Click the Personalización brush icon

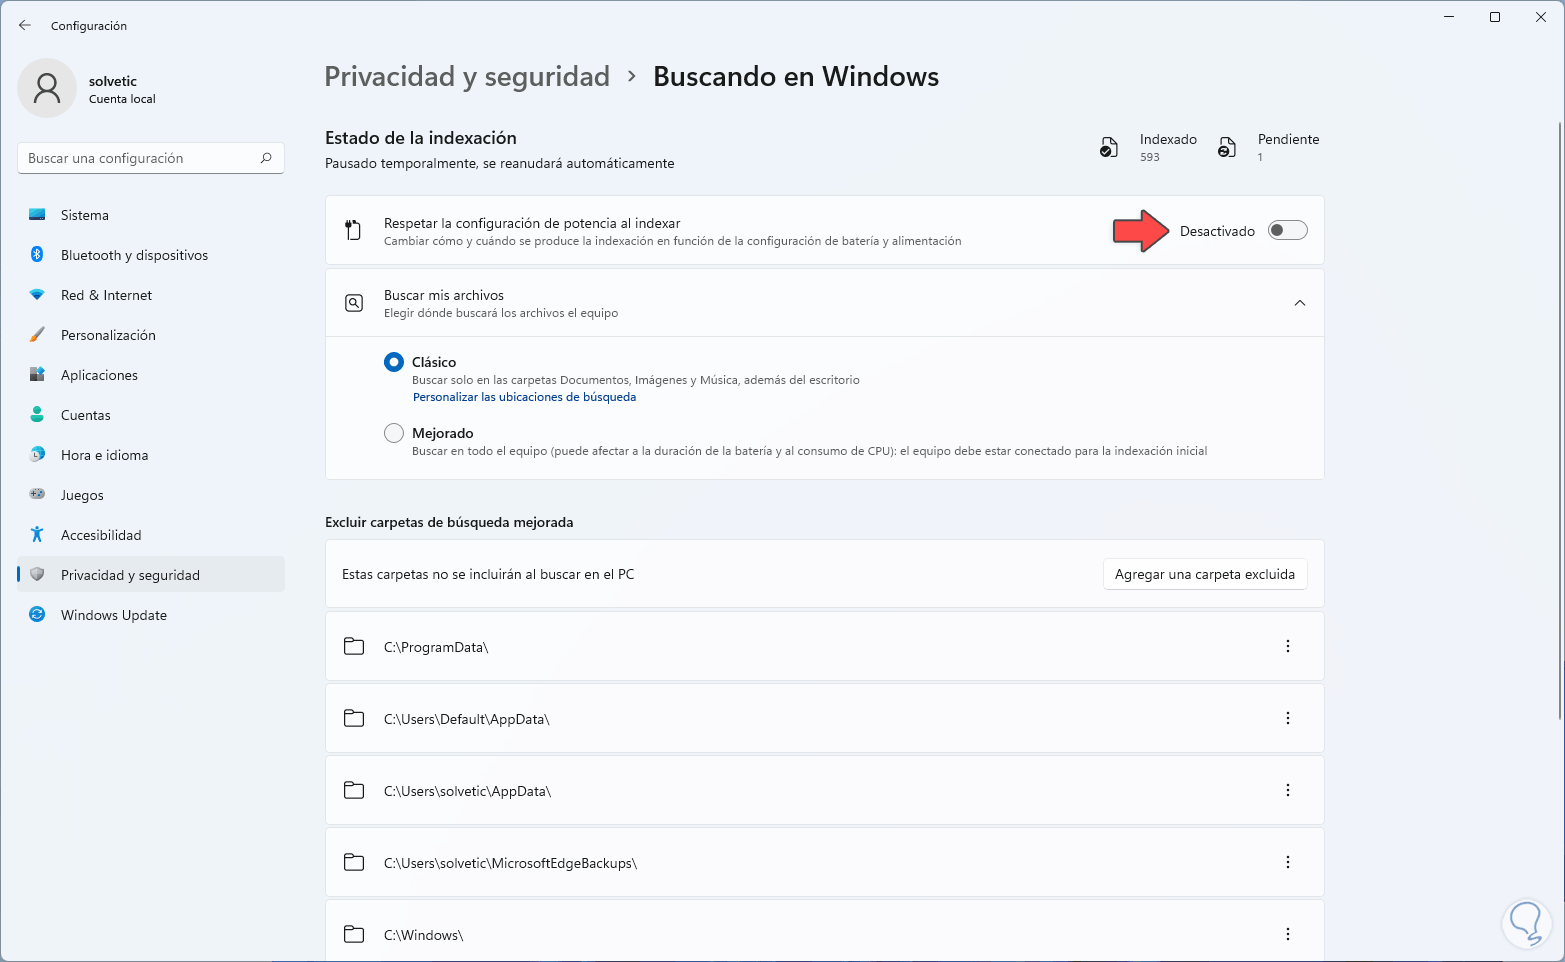(37, 335)
